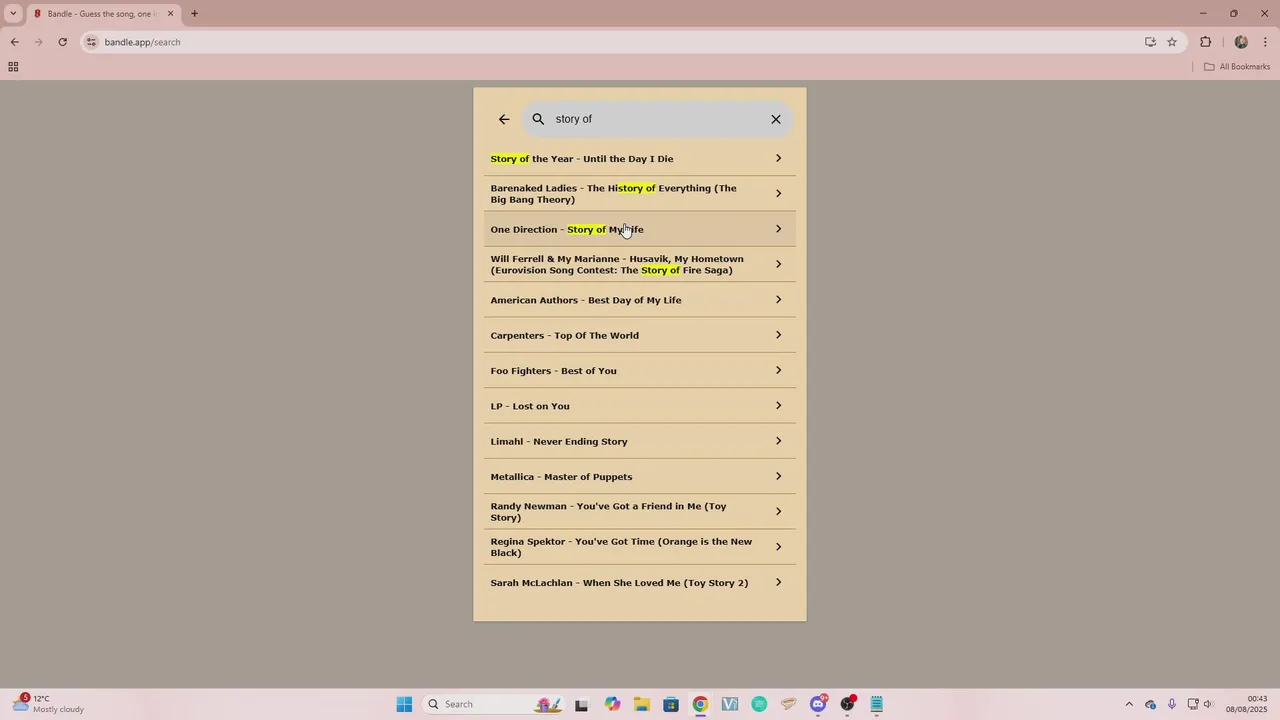Viewport: 1280px width, 720px height.
Task: View site information icon in address bar
Action: click(x=91, y=42)
